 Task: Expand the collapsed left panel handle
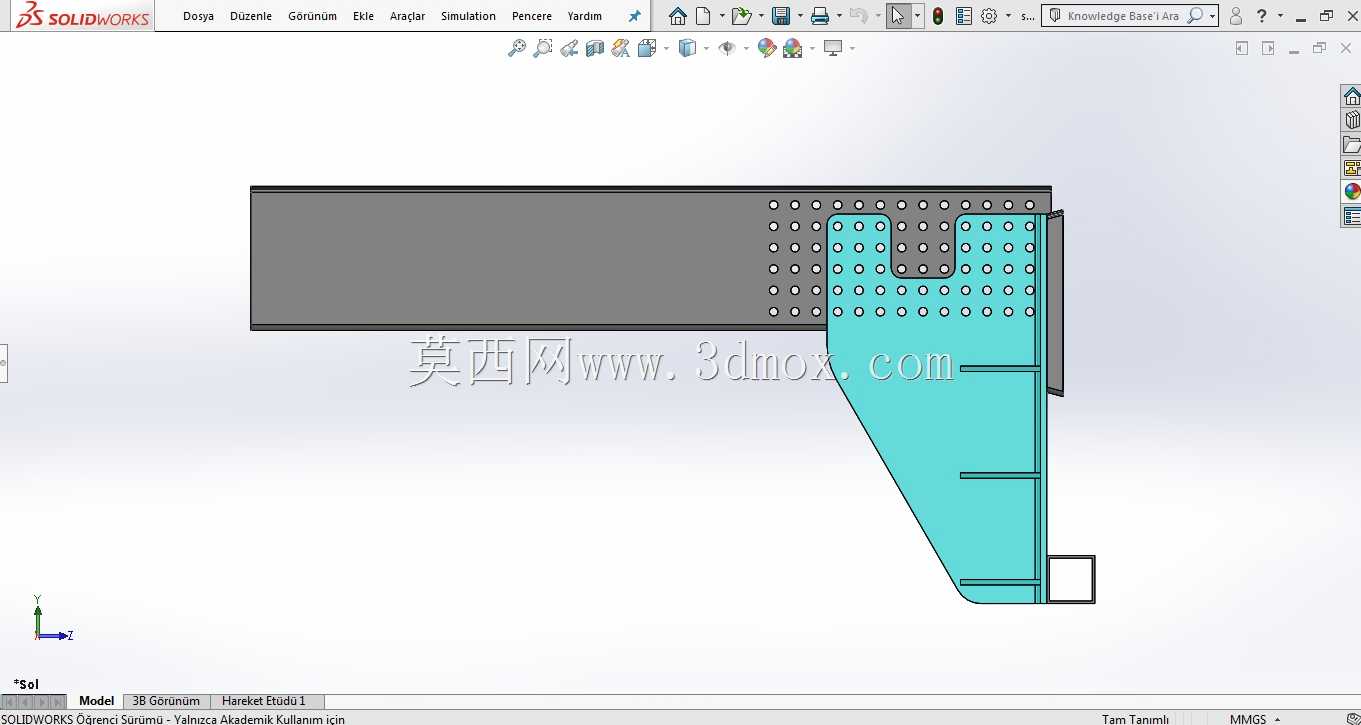[x=3, y=362]
